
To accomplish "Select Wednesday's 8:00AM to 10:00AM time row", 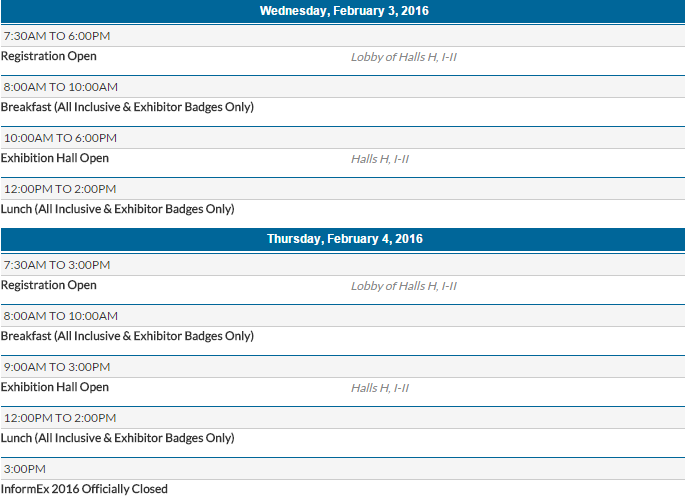I will [x=61, y=87].
